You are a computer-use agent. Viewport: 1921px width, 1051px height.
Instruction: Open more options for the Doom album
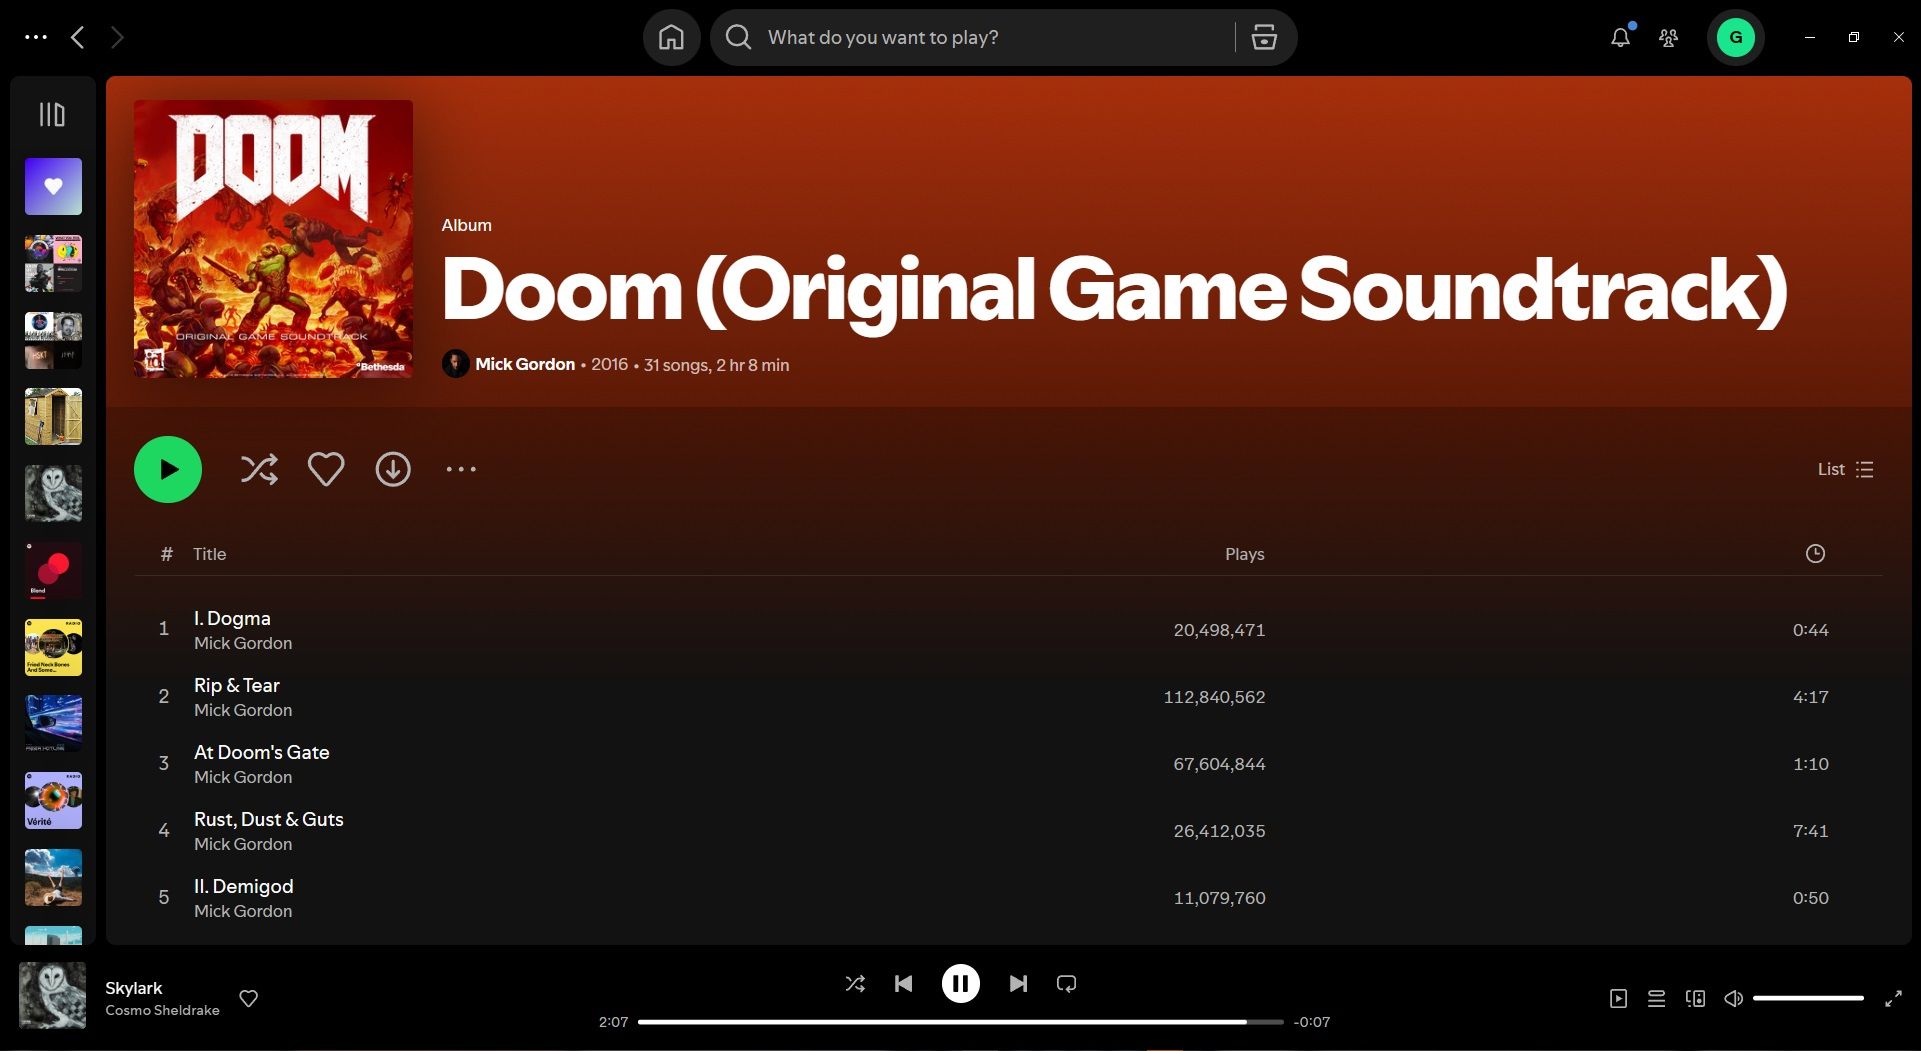pyautogui.click(x=461, y=469)
